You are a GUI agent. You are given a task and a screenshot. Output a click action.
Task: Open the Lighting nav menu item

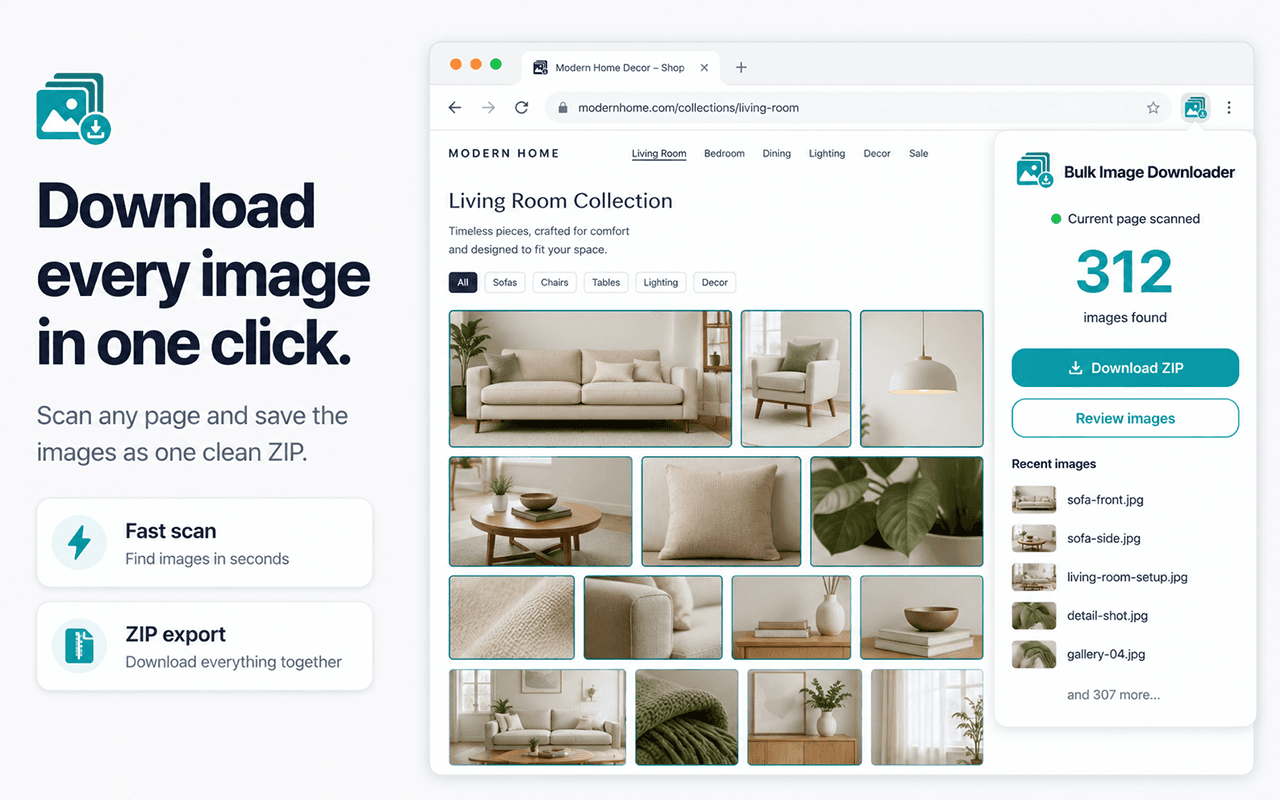(827, 154)
